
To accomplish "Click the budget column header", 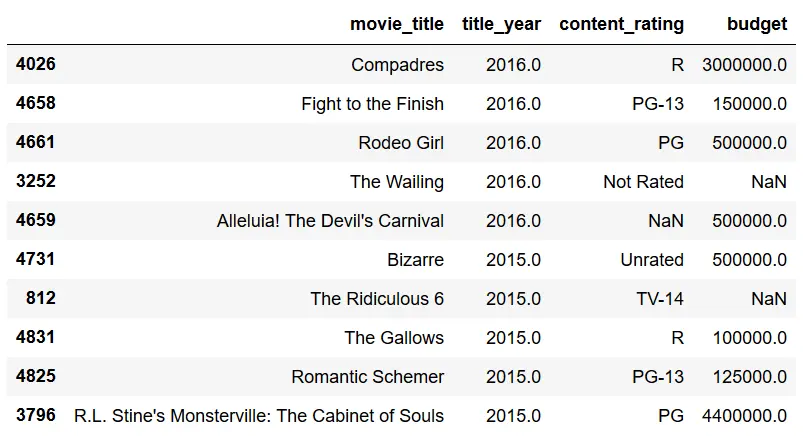I will [x=757, y=24].
